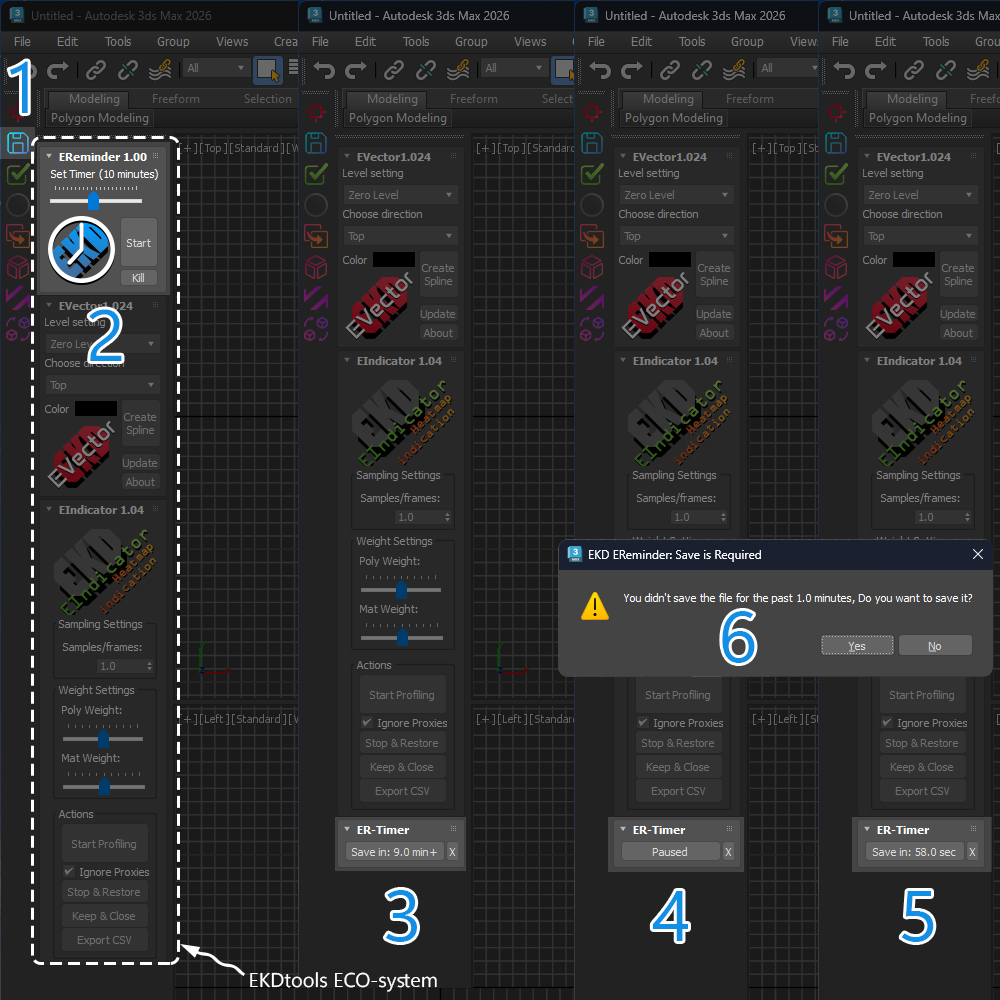Undo in the 'Save in: 9.0 min+' window

(x=324, y=70)
